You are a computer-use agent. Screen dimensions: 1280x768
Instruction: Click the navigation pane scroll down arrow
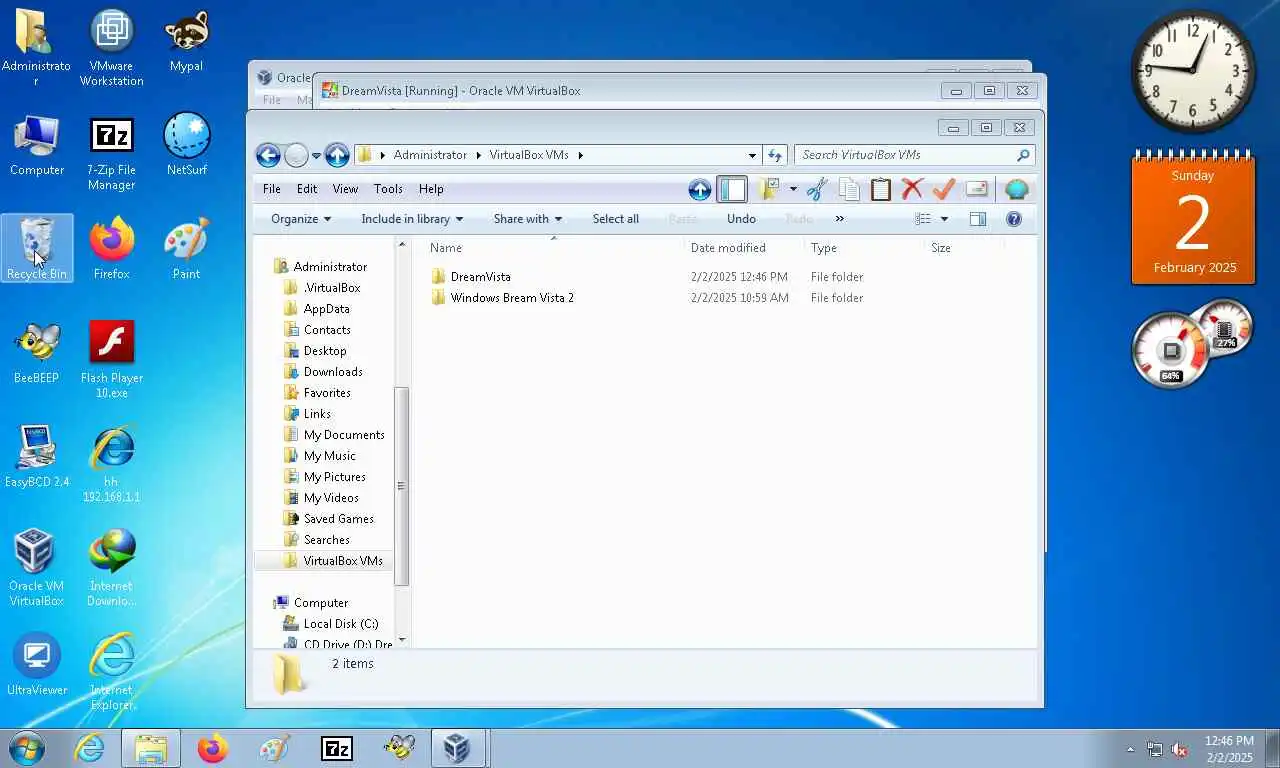402,640
